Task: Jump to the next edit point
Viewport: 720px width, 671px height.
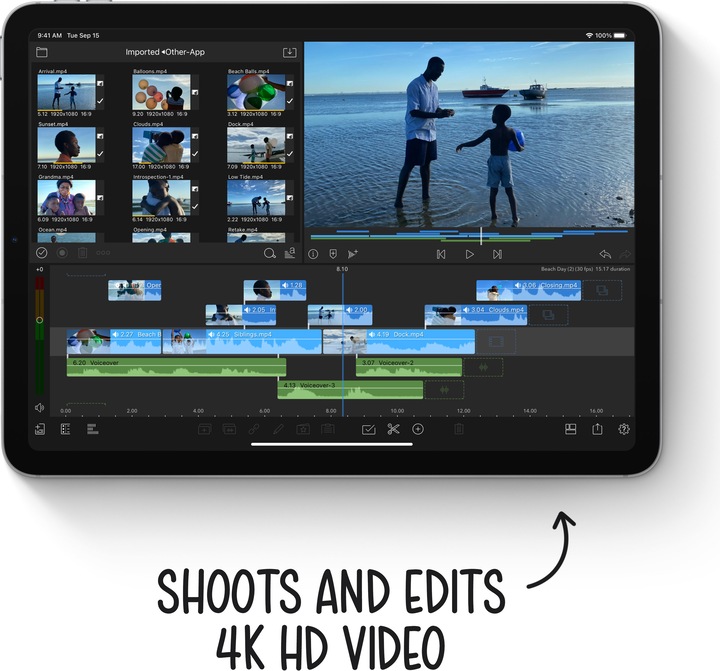Action: click(x=497, y=254)
